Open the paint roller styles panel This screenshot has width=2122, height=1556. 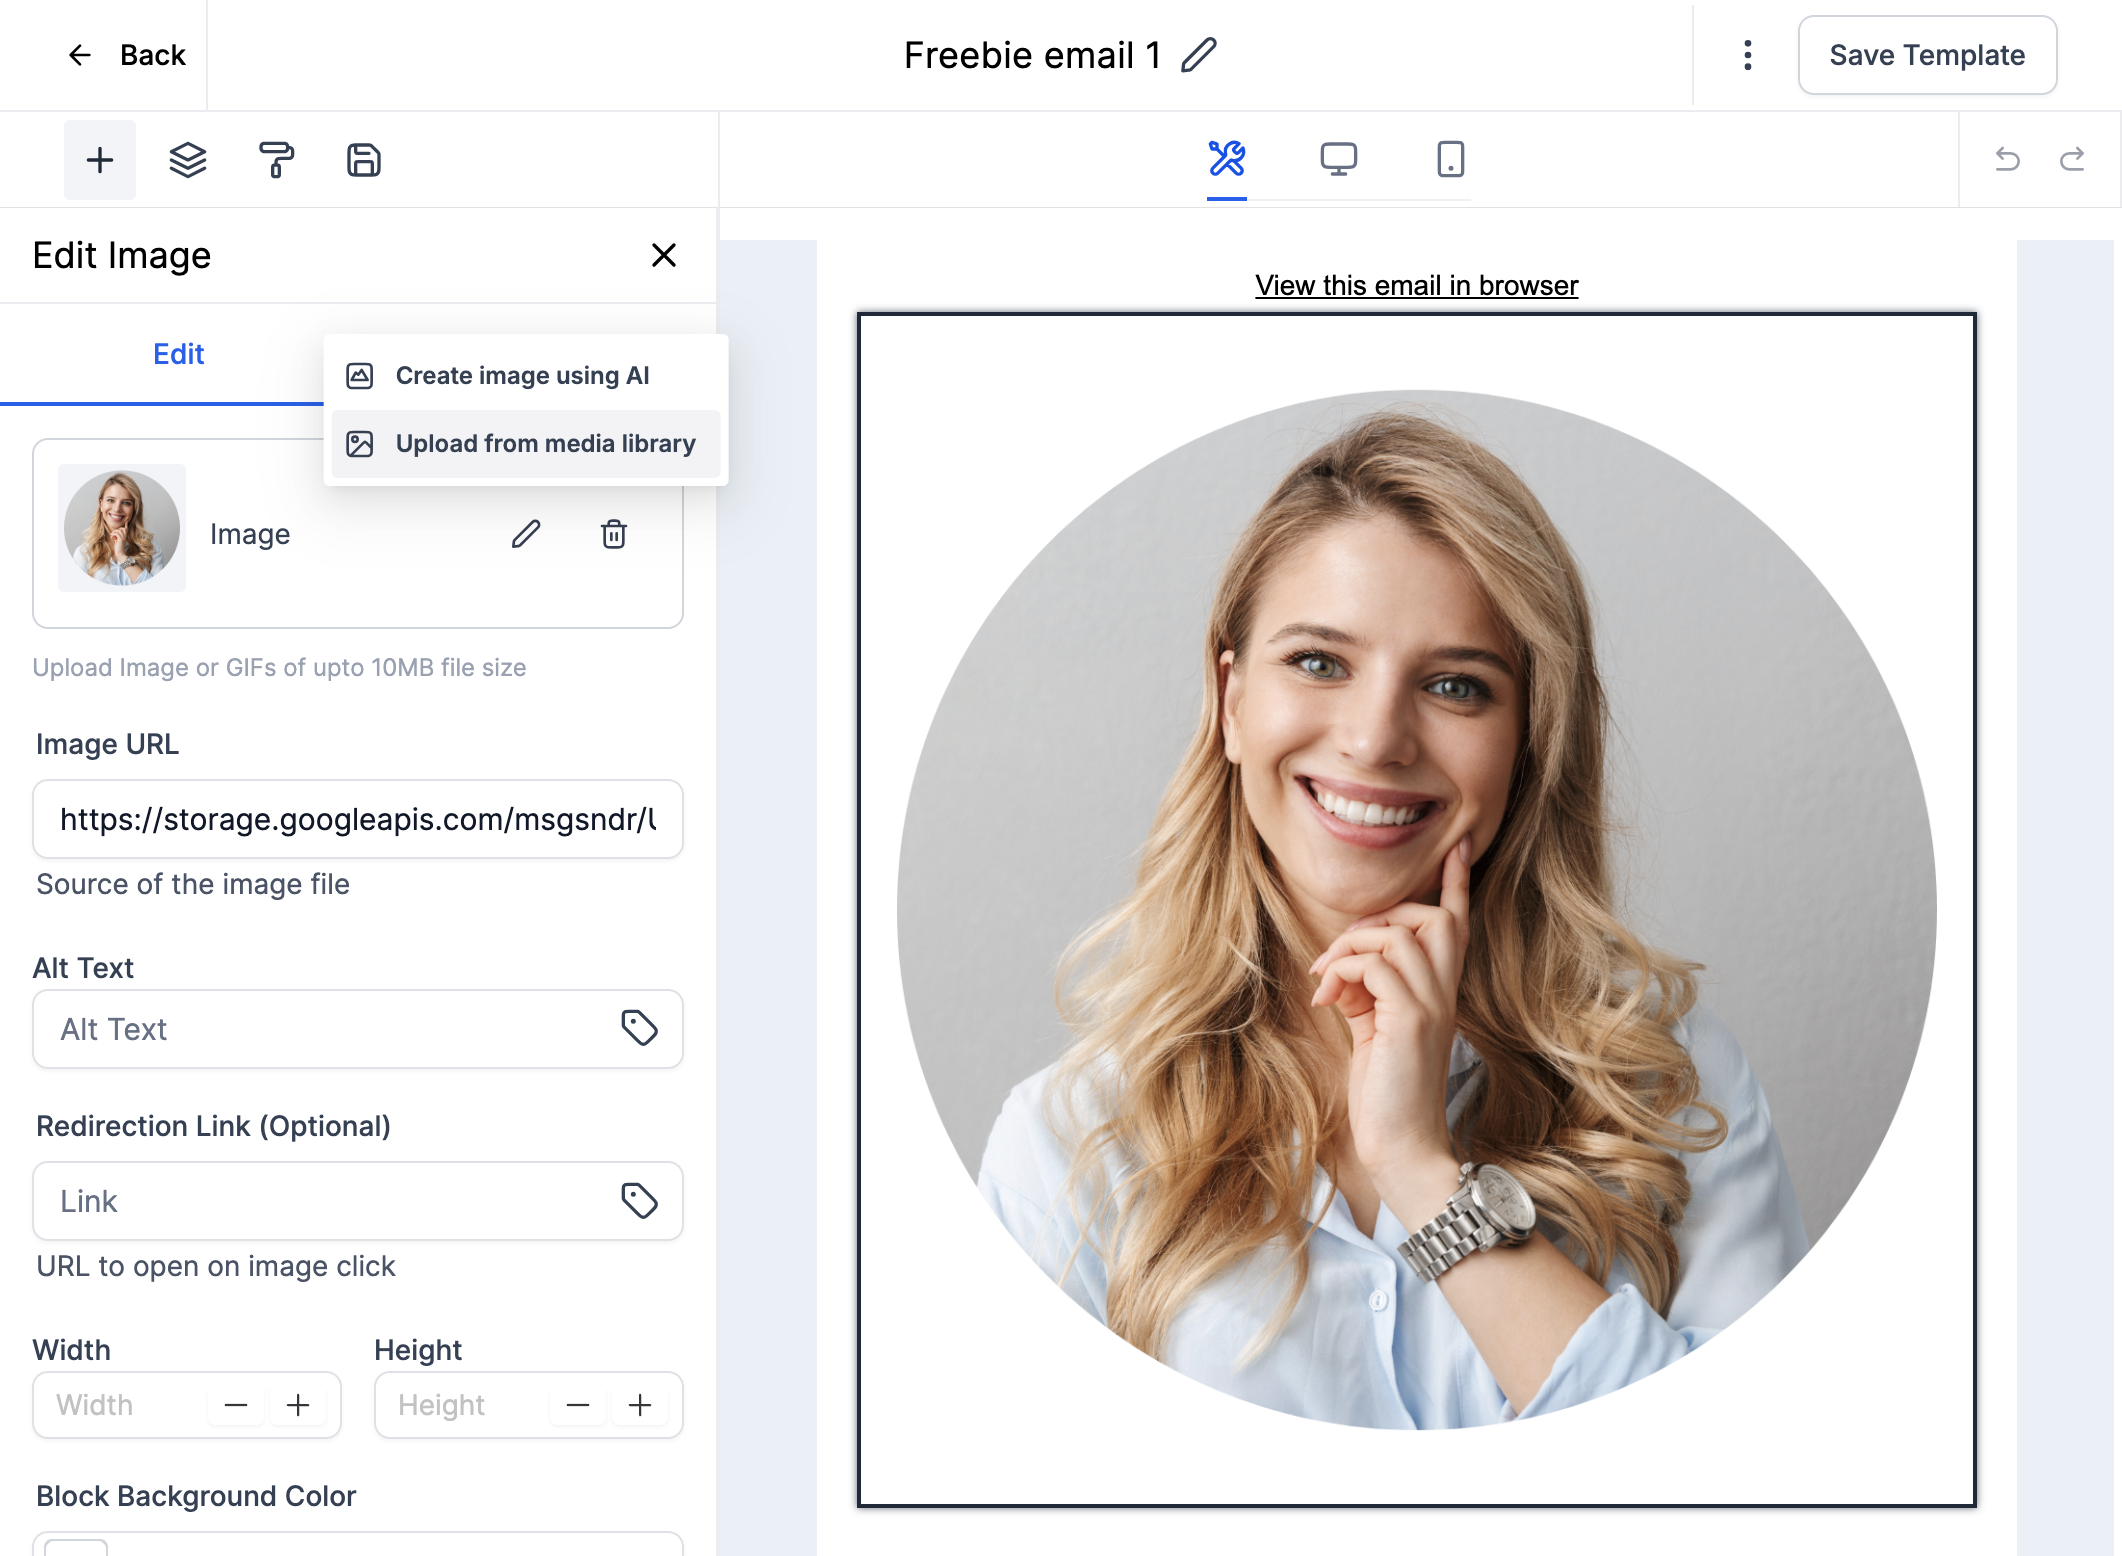coord(276,160)
